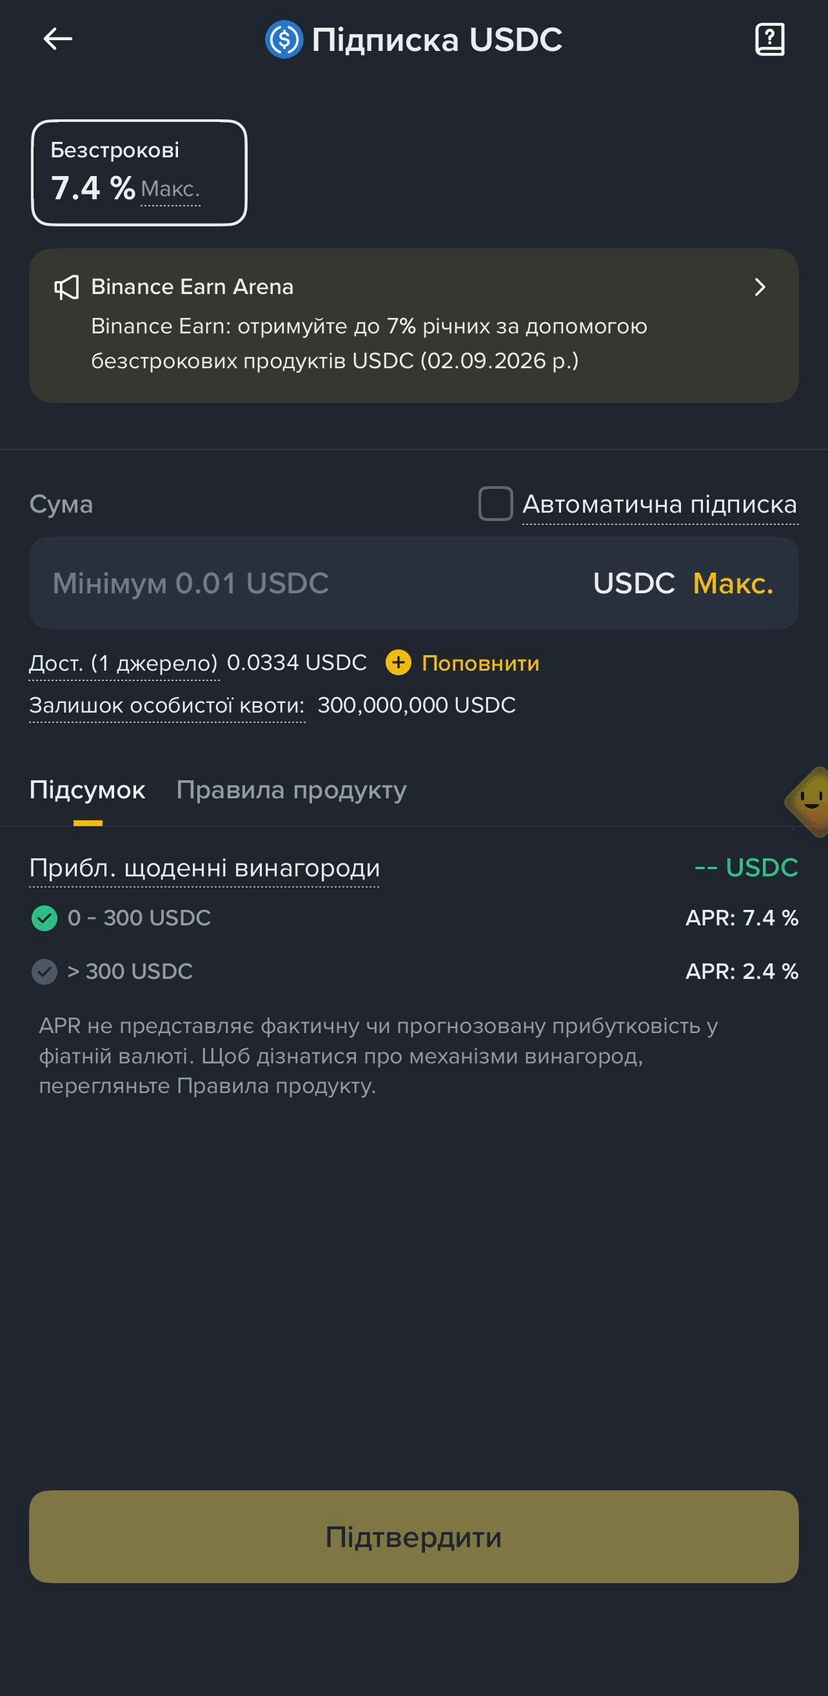
Task: Enable the Автоматична підписка checkbox
Action: pos(495,504)
